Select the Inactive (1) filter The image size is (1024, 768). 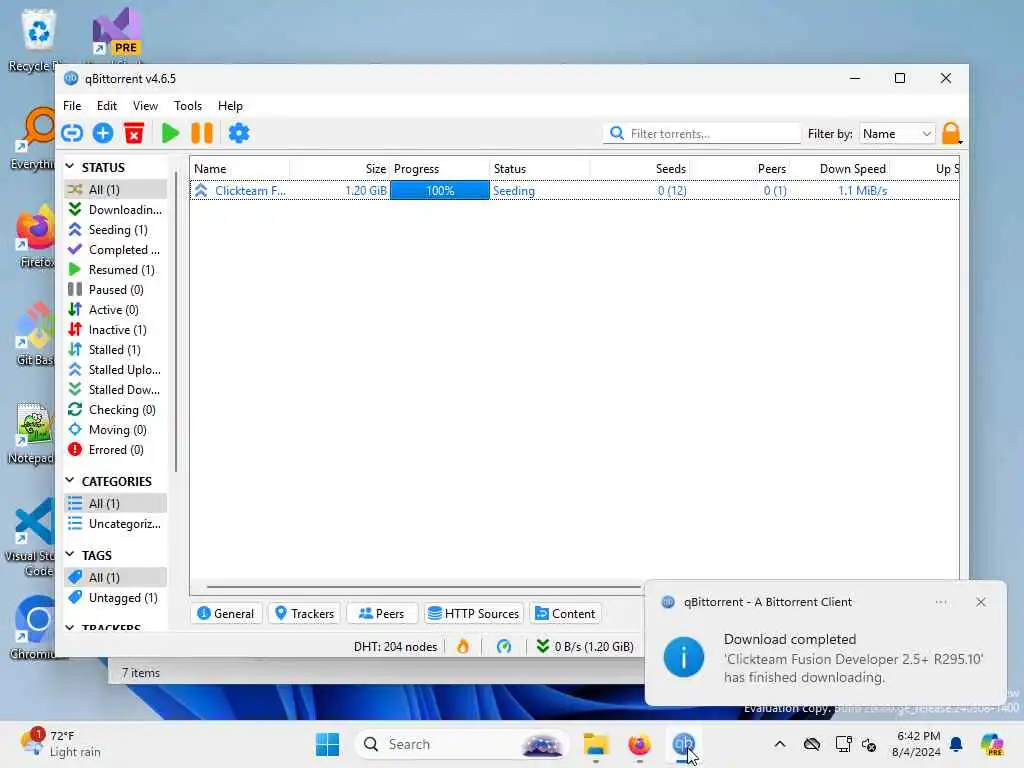[116, 330]
